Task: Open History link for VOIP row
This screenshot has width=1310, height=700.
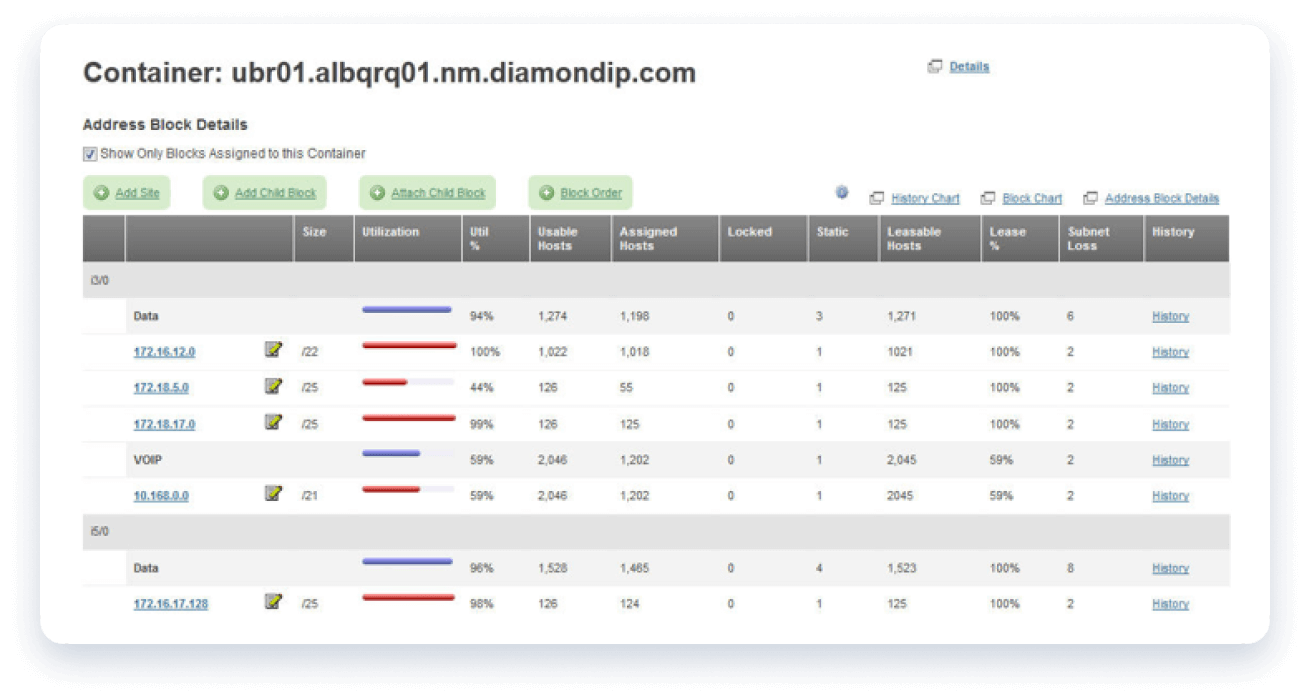Action: pos(1170,460)
